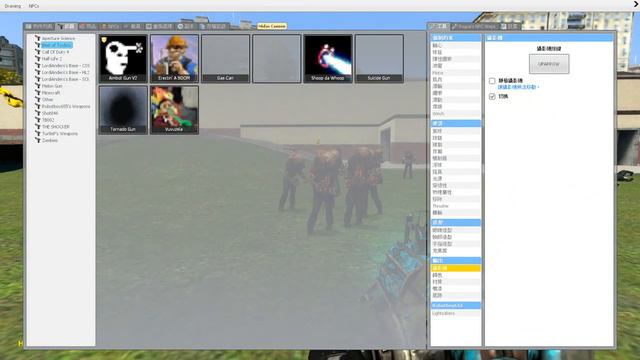Click the pistol icon next to Half-Life 2

38,58
